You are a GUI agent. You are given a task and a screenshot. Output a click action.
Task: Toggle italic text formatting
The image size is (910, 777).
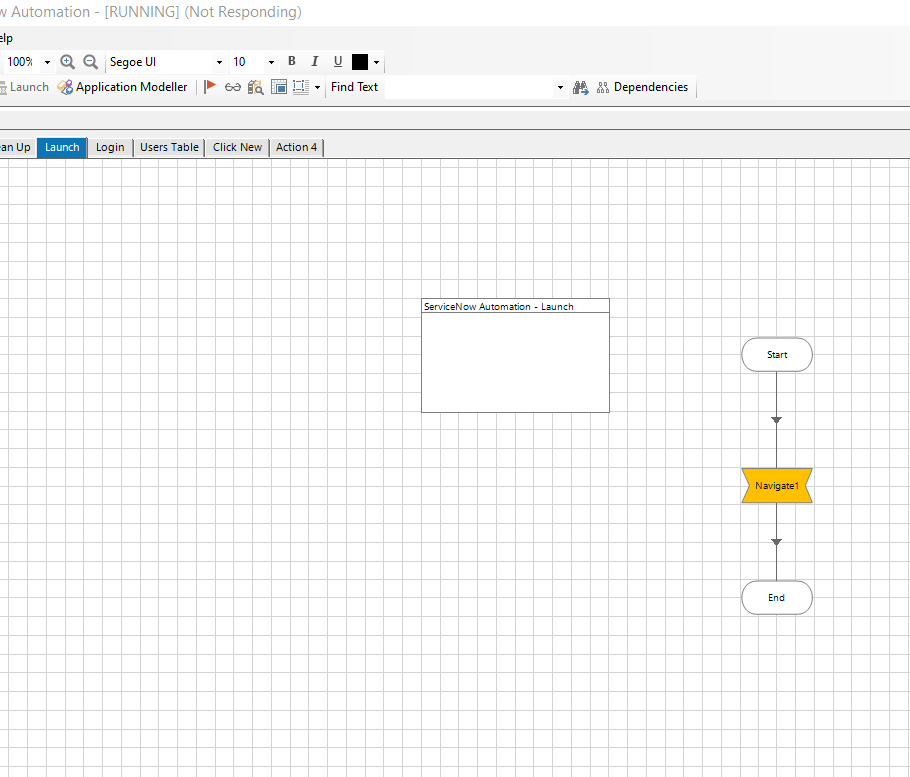tap(315, 62)
